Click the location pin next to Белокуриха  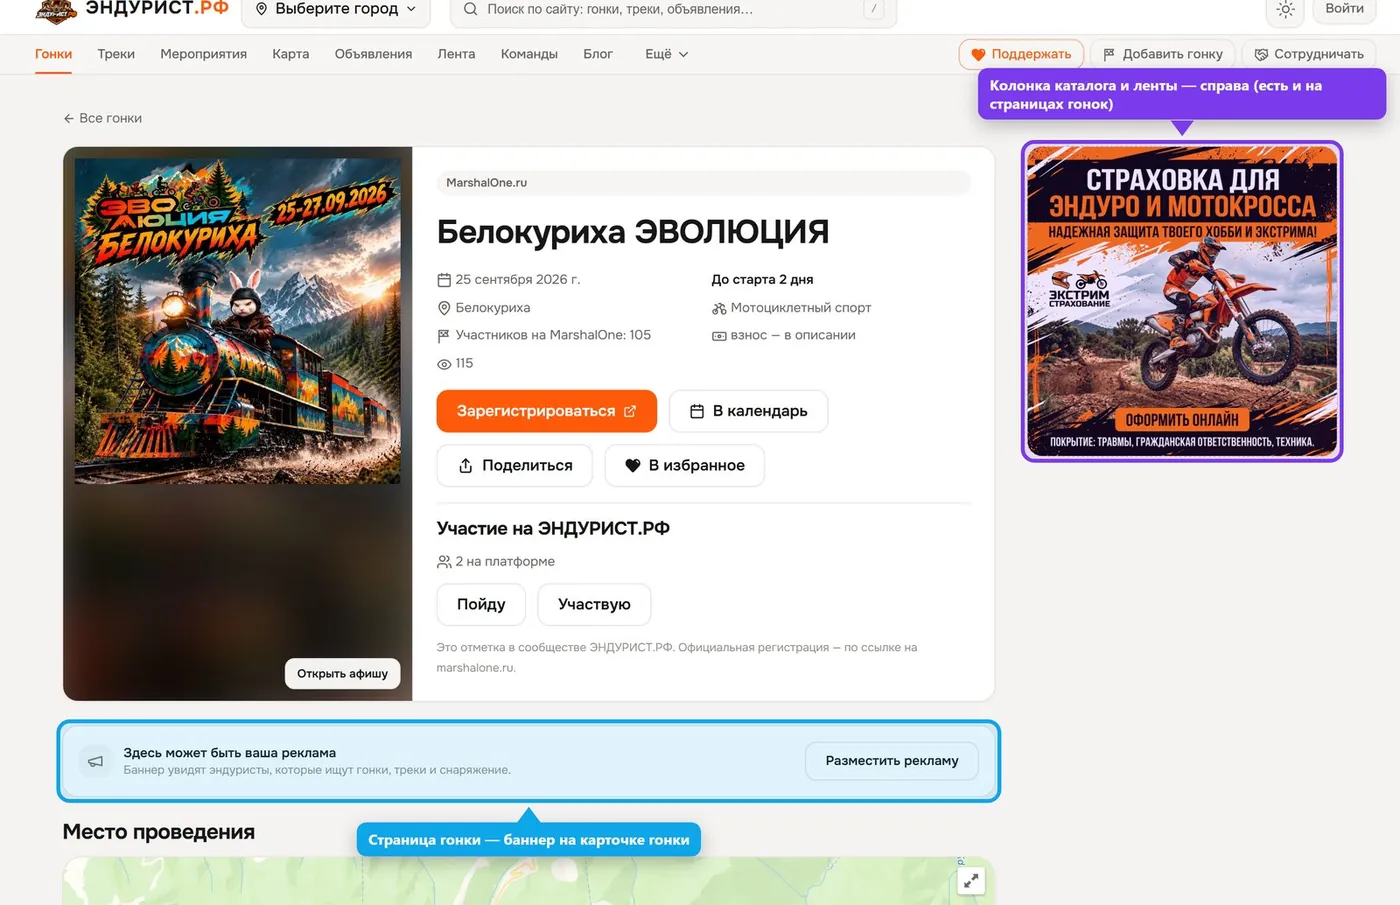(x=444, y=308)
